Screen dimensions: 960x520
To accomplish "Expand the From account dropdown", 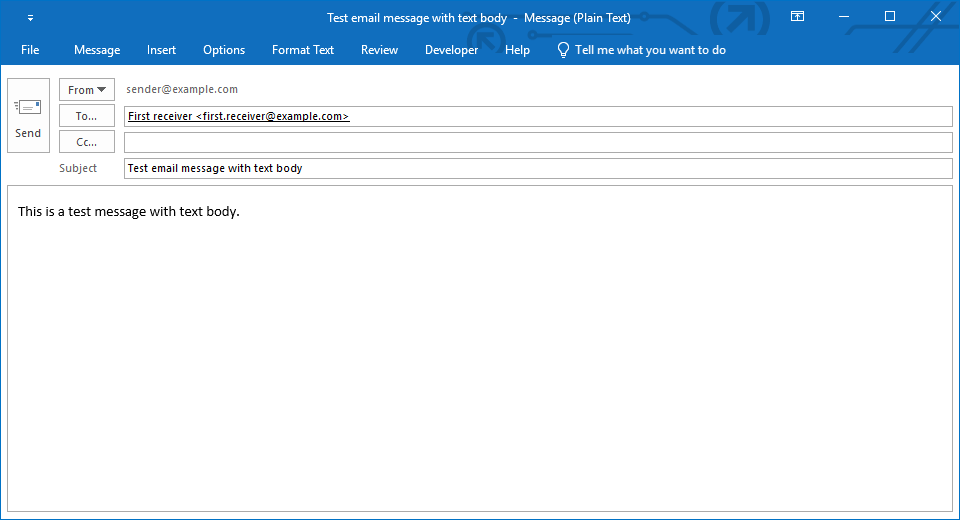I will (87, 90).
